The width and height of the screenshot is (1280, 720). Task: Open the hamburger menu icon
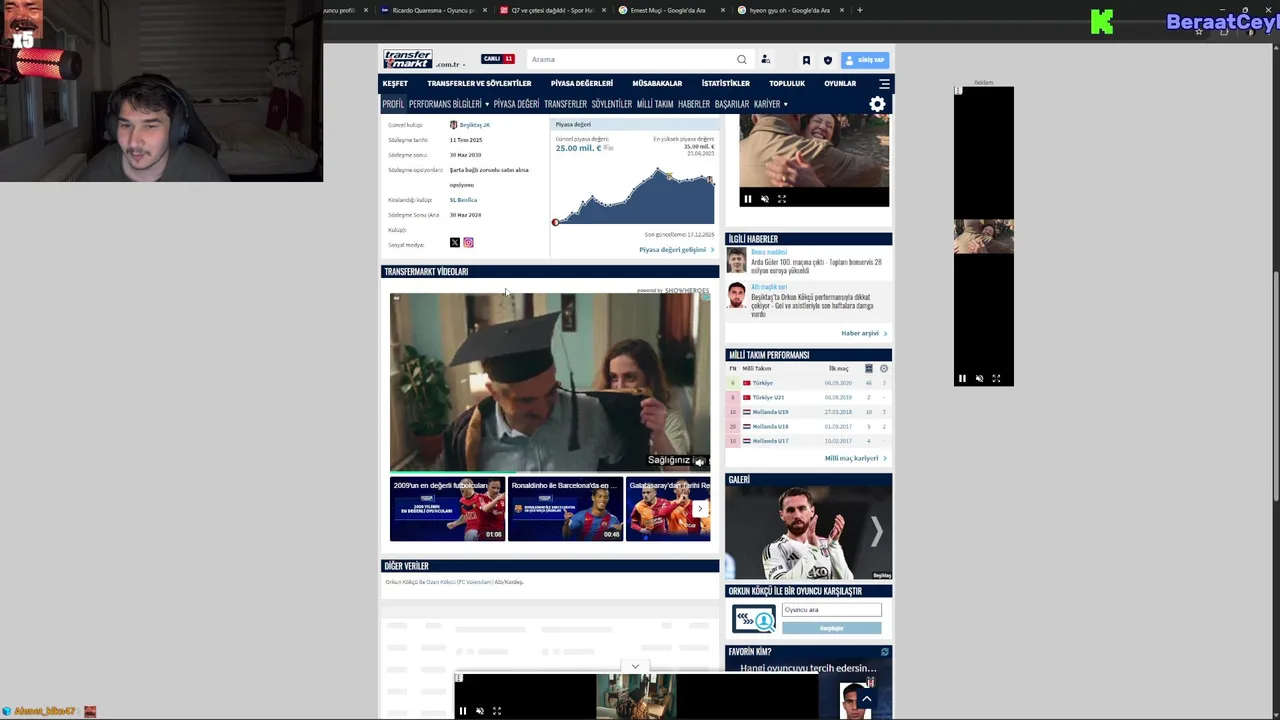pyautogui.click(x=884, y=84)
